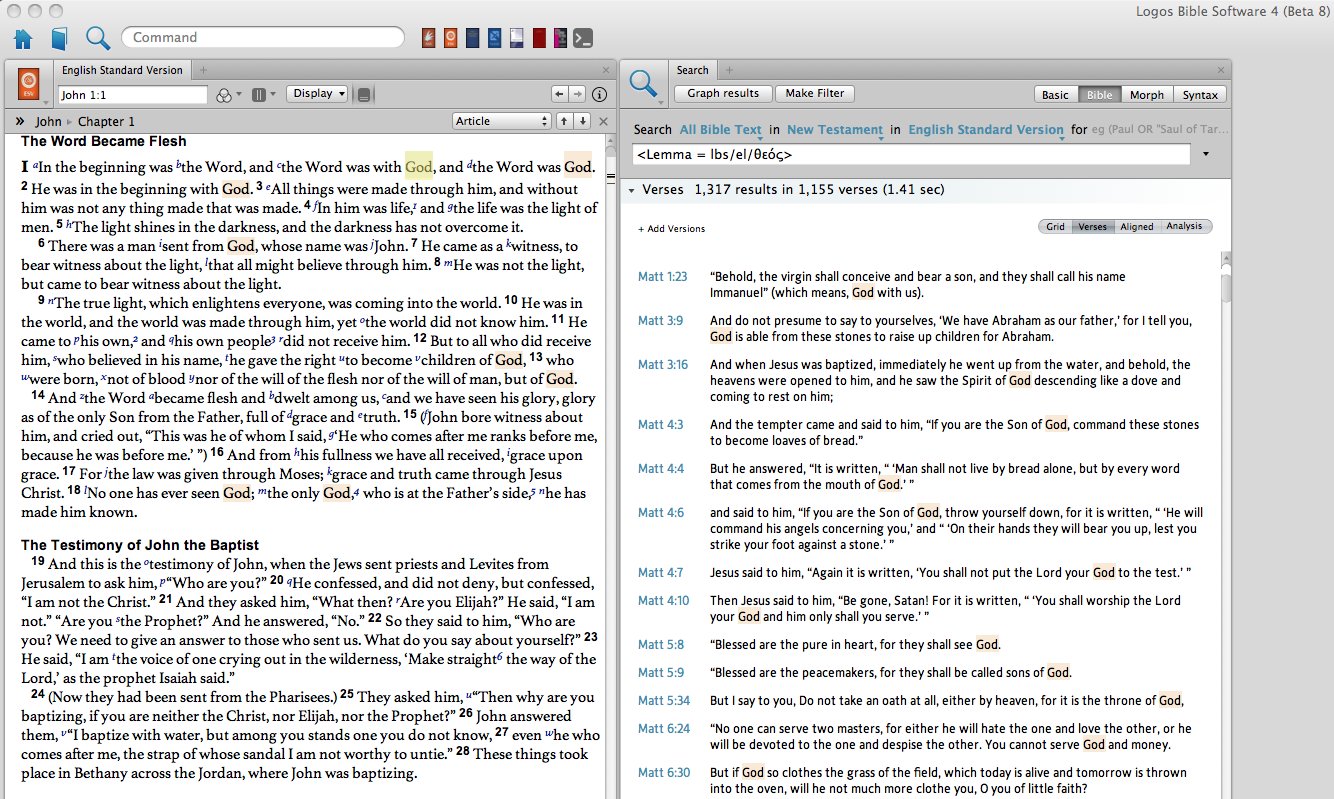
Task: Close the English Standard Version panel
Action: tap(605, 70)
